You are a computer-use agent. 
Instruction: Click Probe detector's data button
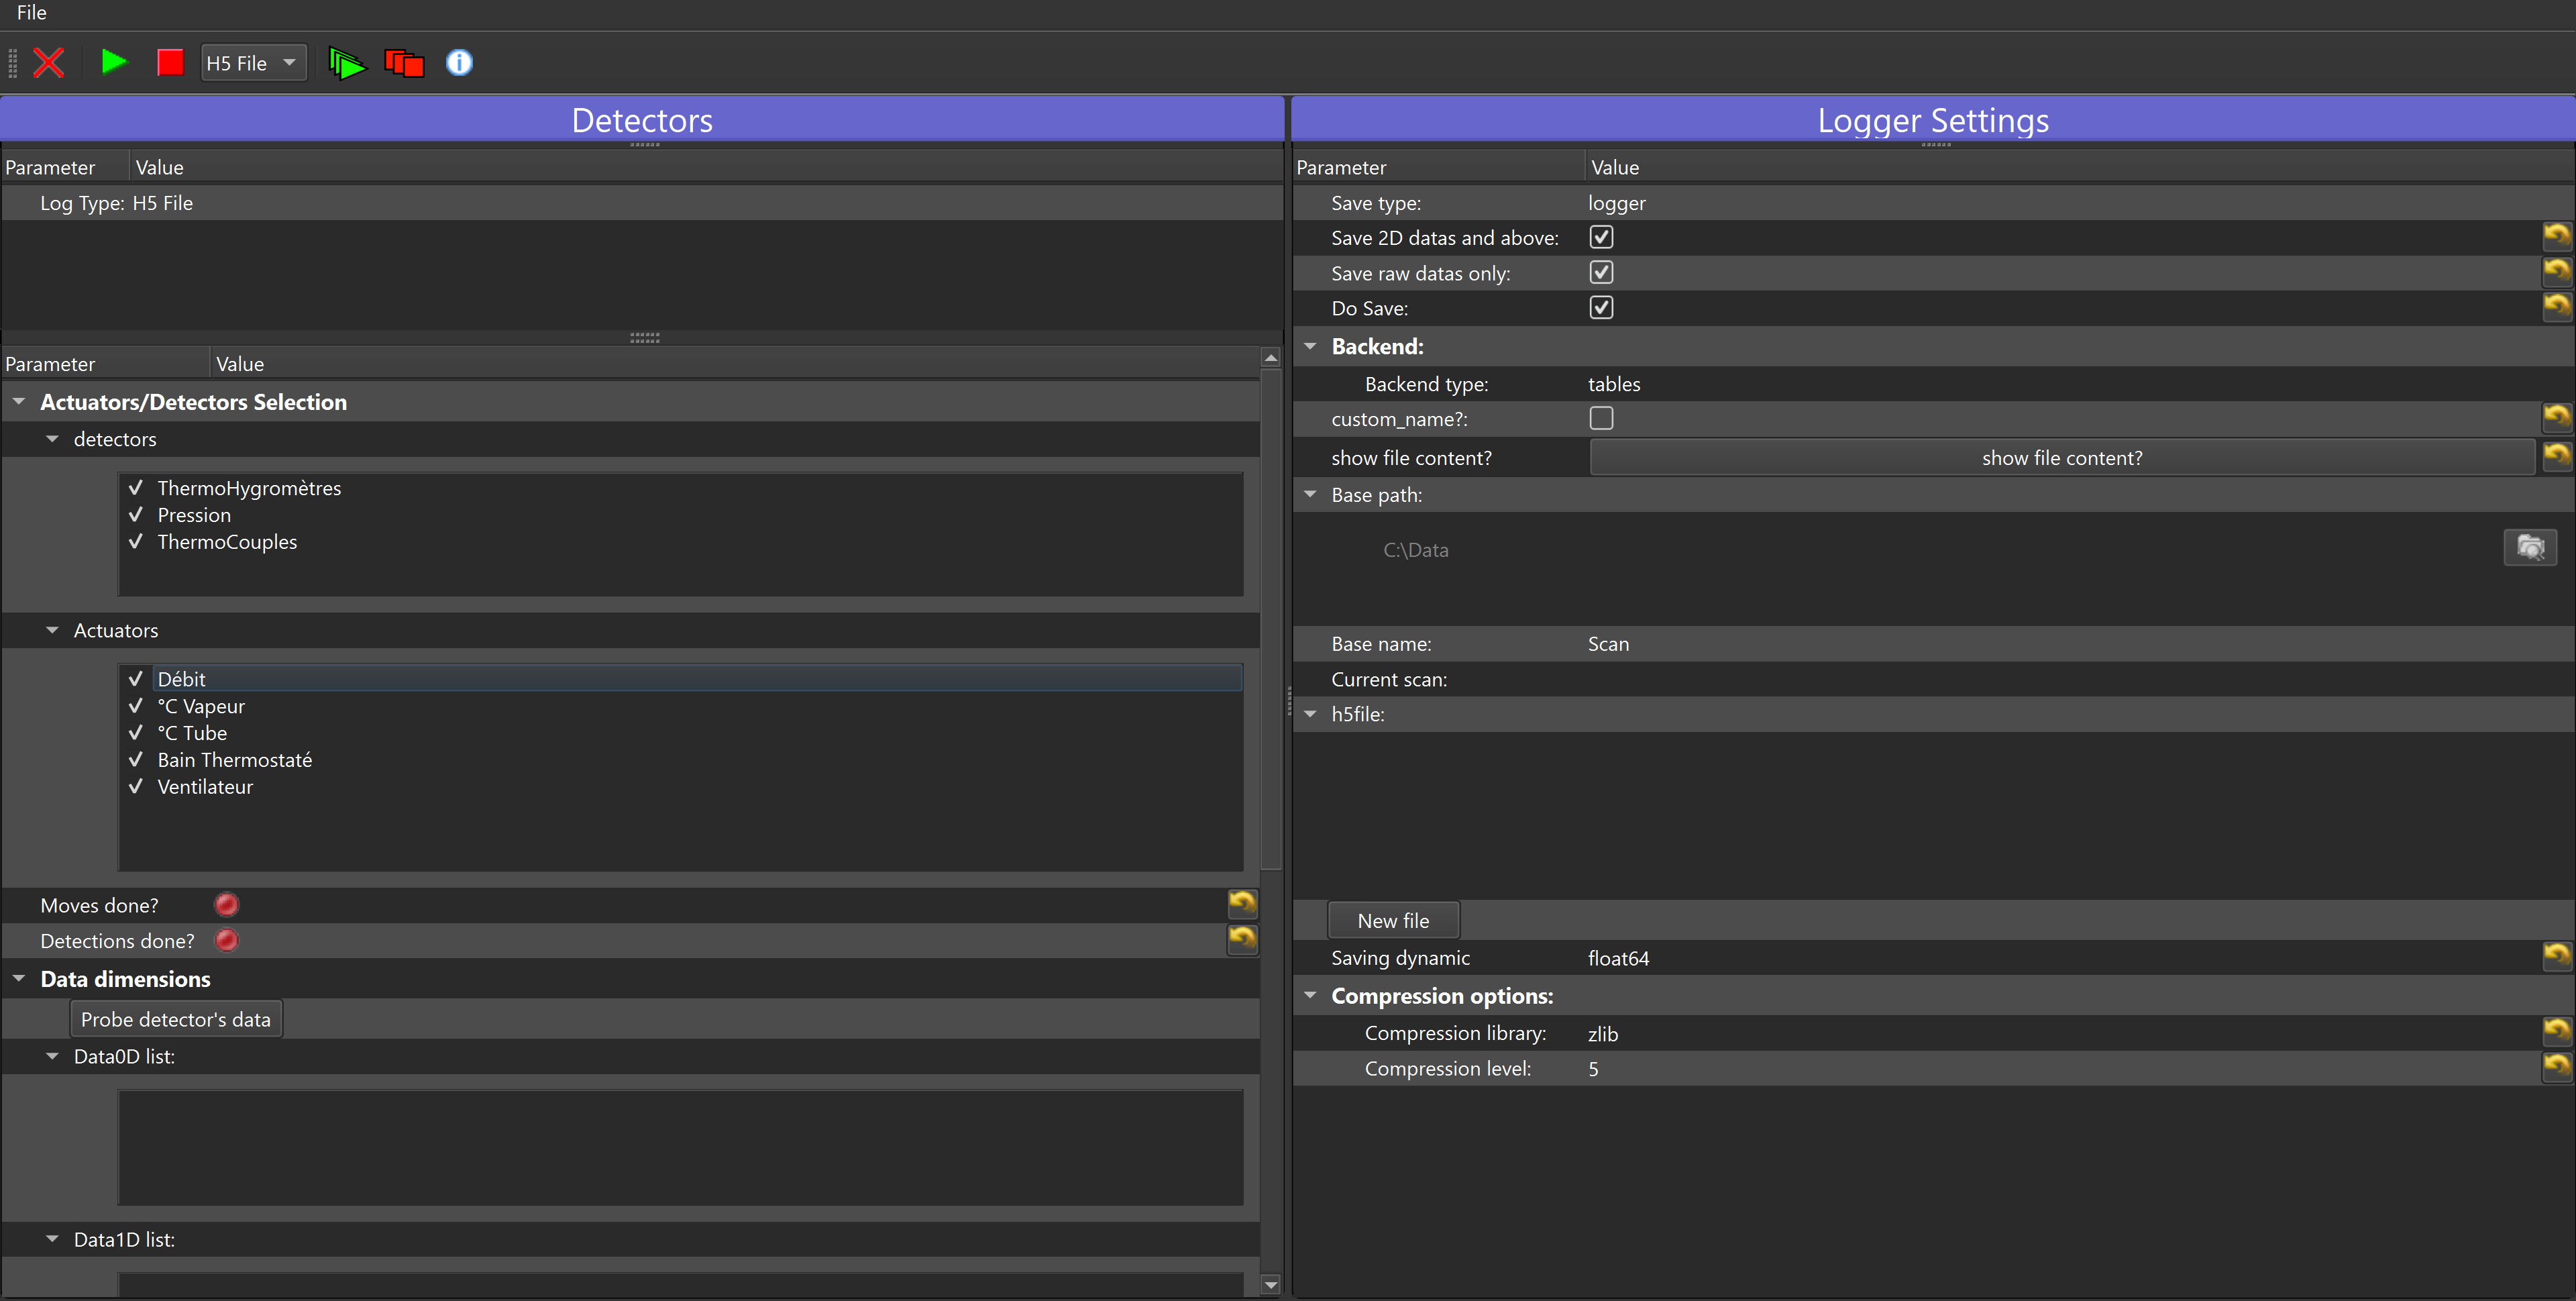click(x=175, y=1019)
